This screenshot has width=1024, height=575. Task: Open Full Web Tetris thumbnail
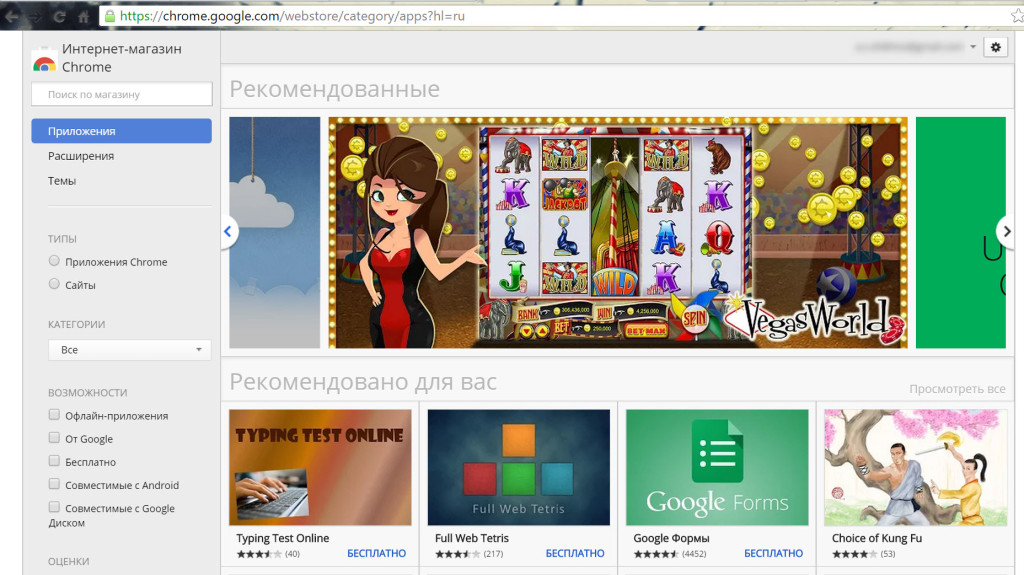tap(519, 467)
